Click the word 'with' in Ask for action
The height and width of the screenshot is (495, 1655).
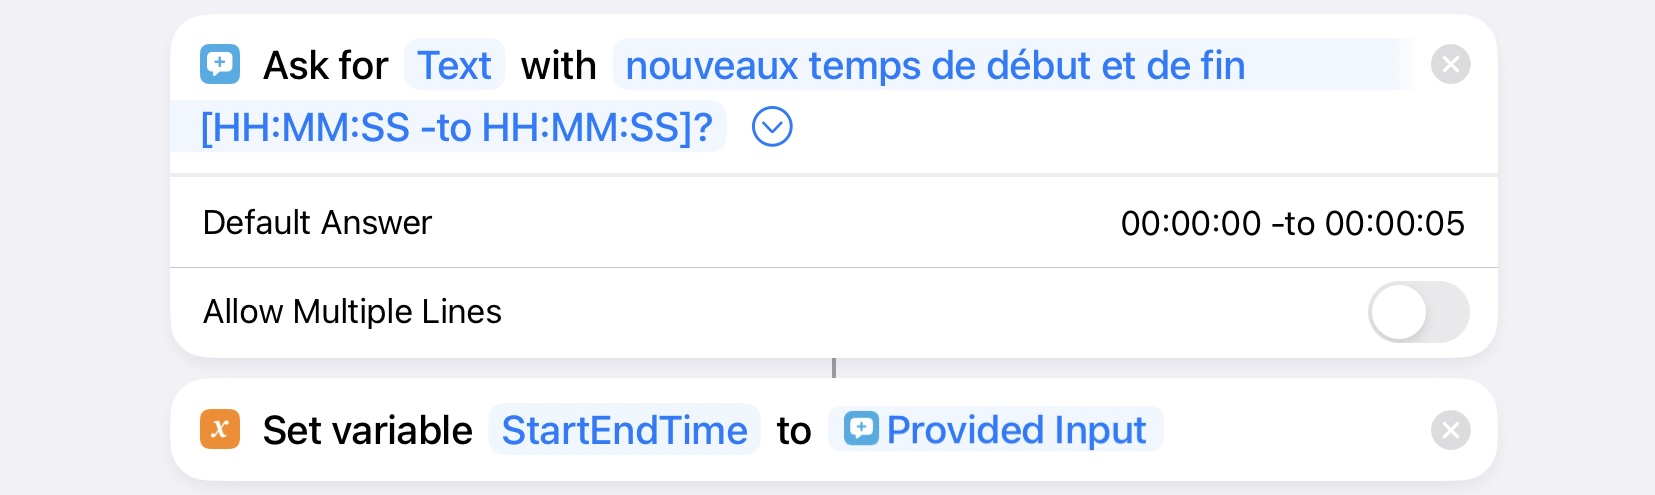[x=558, y=66]
